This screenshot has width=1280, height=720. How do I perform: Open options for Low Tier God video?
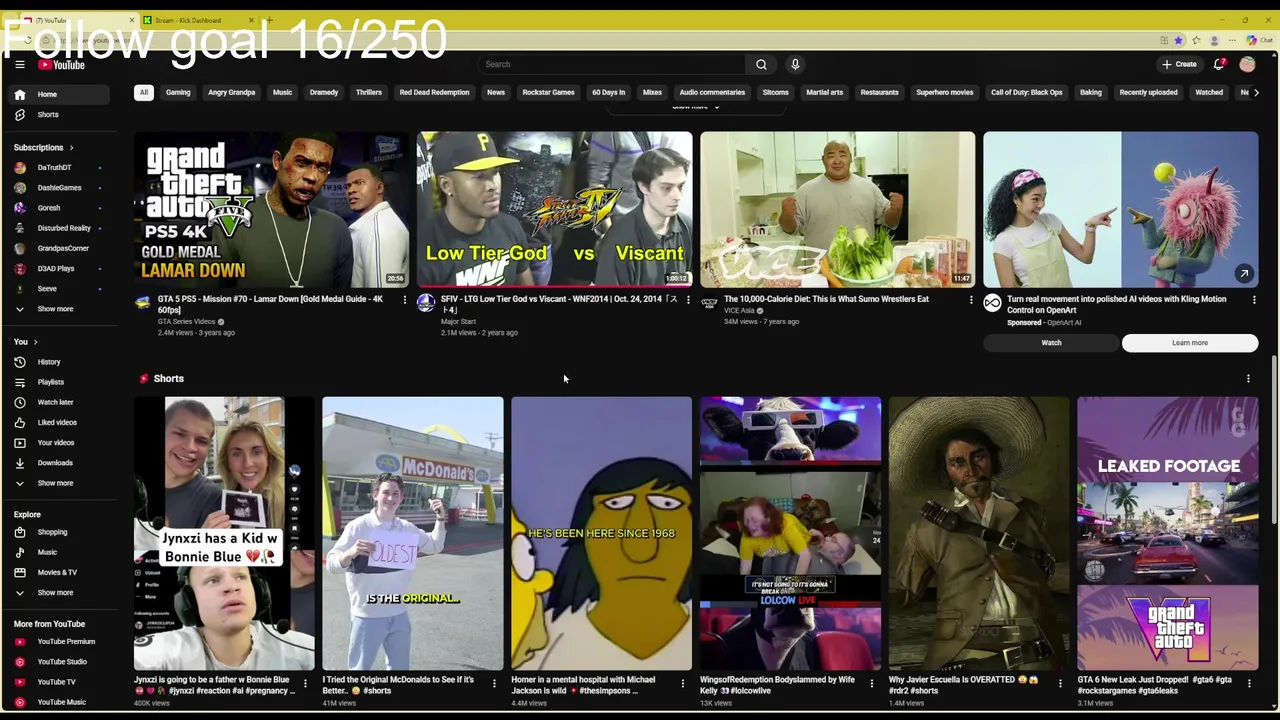687,300
